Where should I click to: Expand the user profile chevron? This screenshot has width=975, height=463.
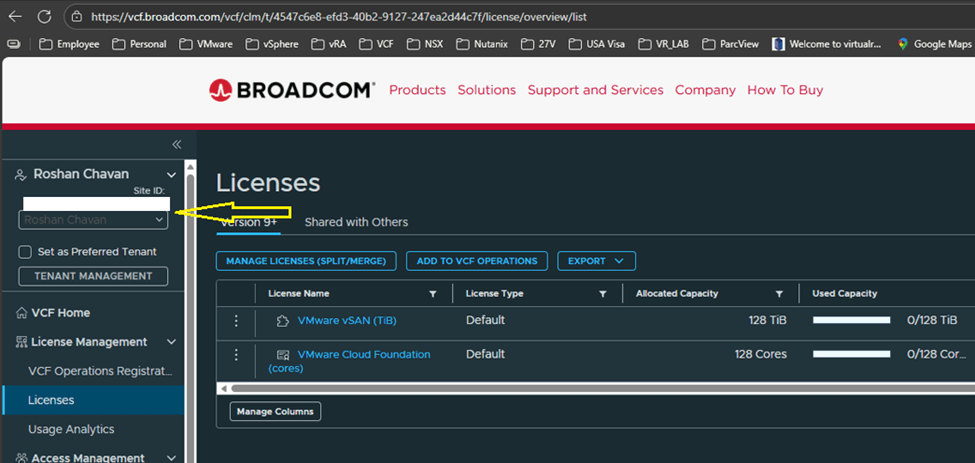168,174
